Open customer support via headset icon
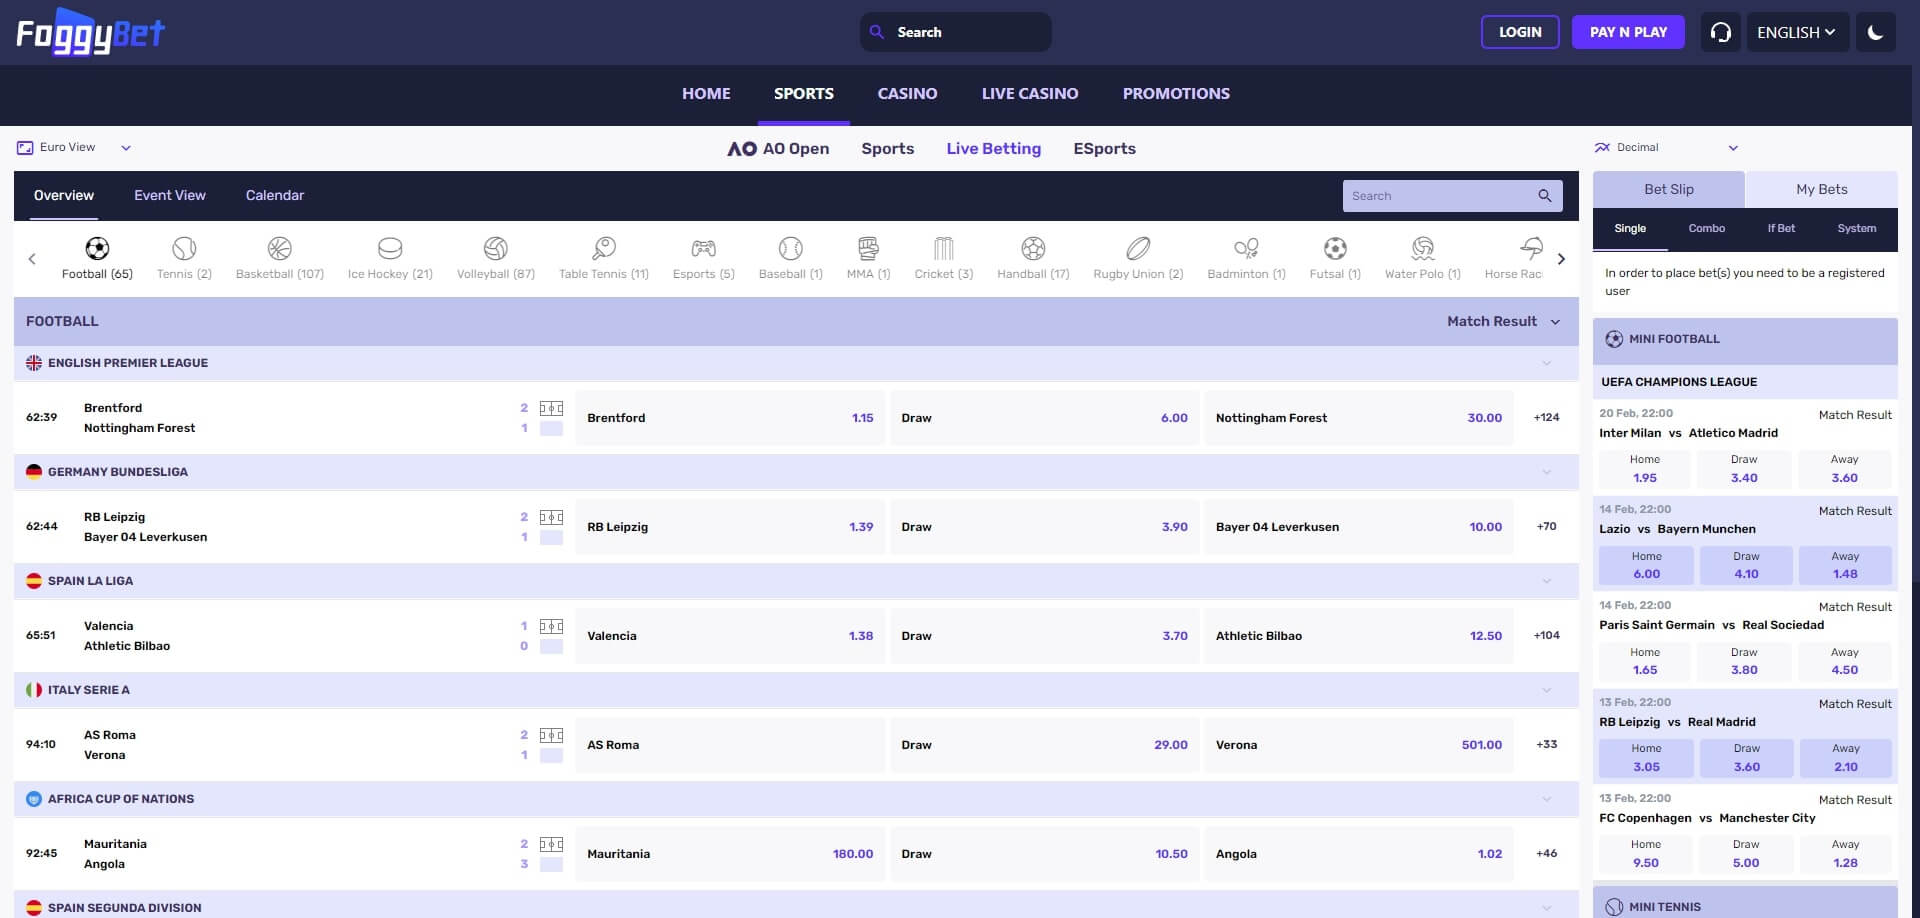The height and width of the screenshot is (918, 1920). [x=1720, y=31]
